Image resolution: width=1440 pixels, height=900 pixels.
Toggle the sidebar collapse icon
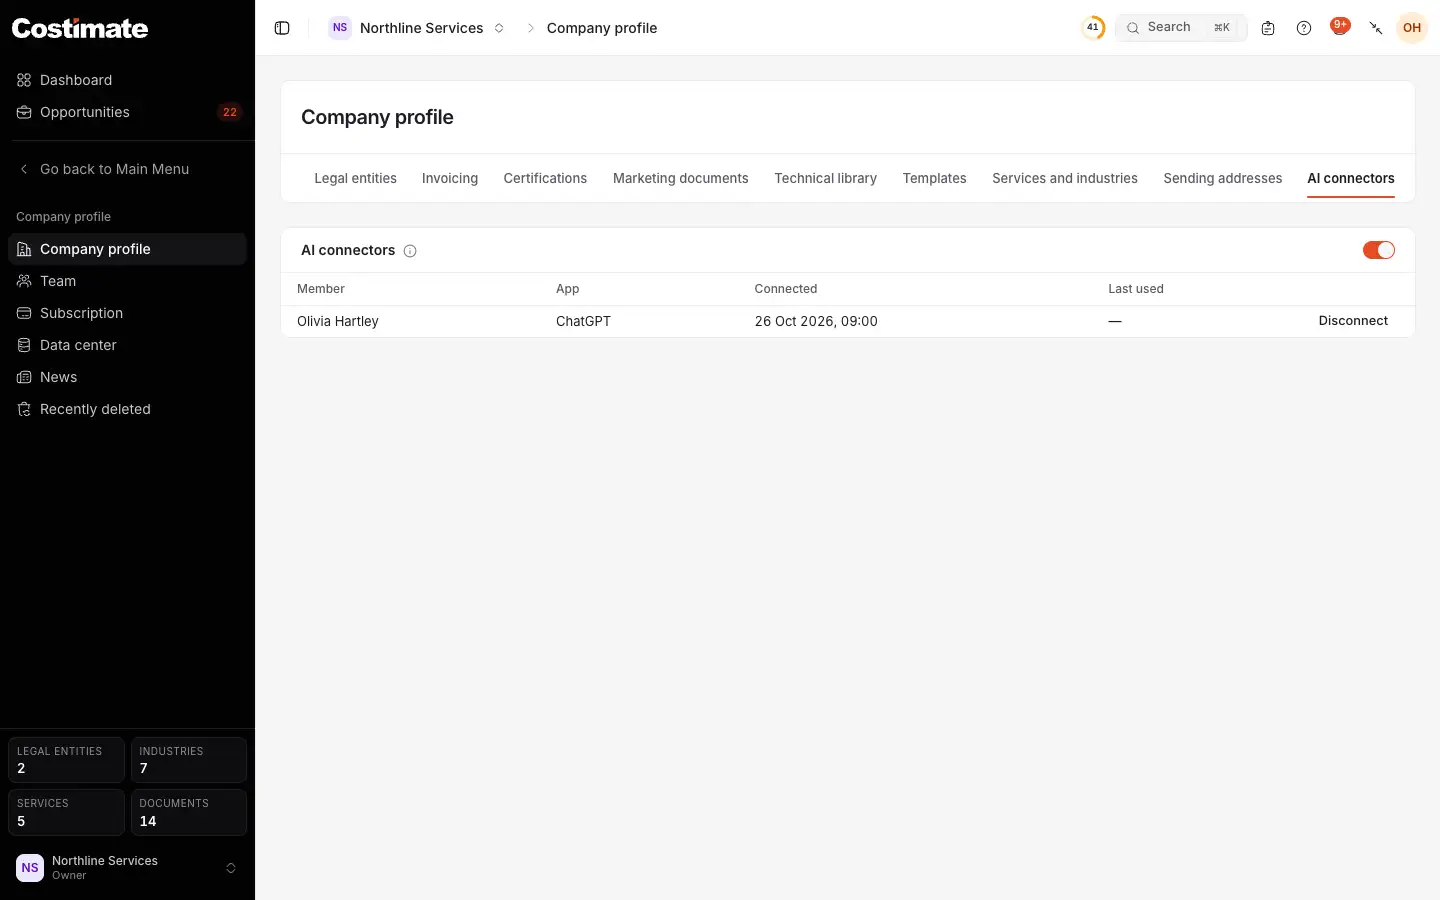(x=282, y=28)
